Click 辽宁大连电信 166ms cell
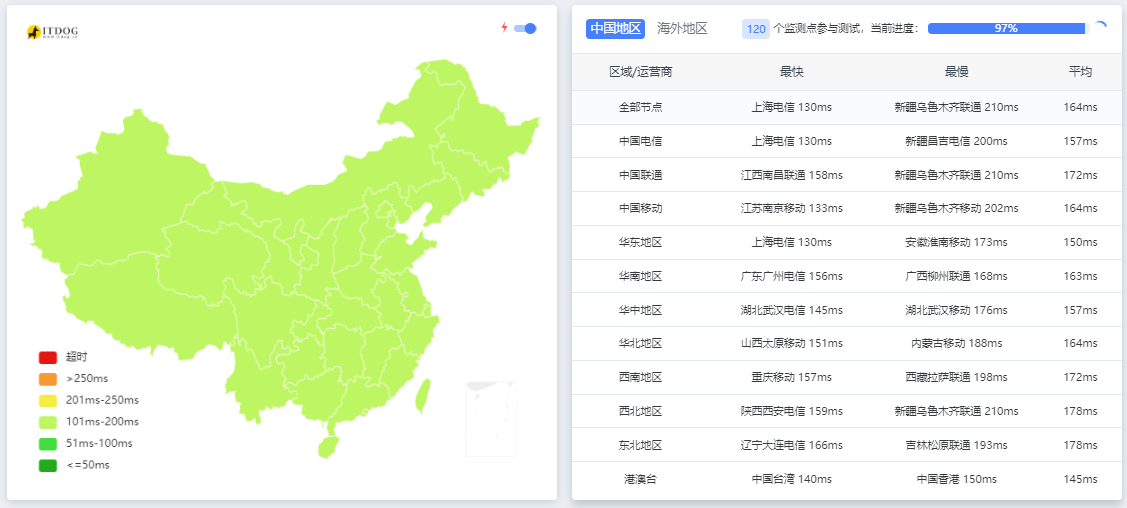The image size is (1127, 508). pos(791,445)
